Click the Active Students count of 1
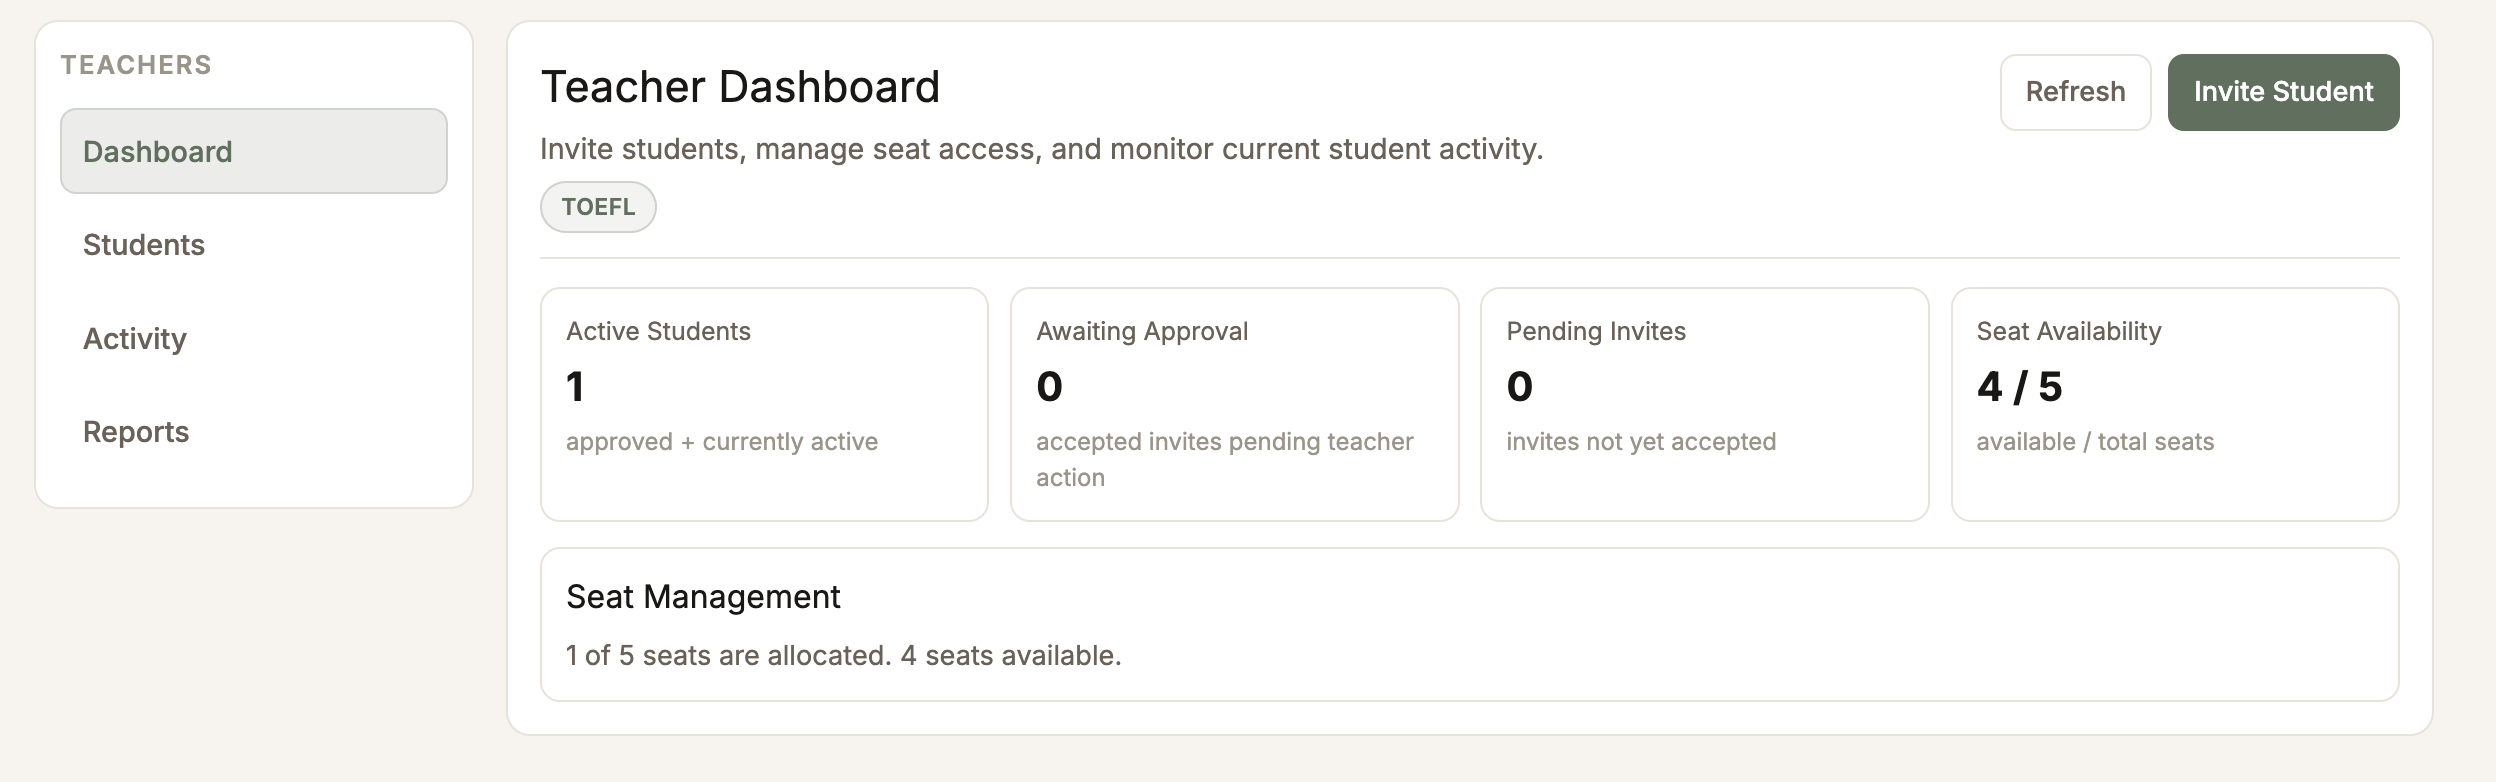 (574, 385)
